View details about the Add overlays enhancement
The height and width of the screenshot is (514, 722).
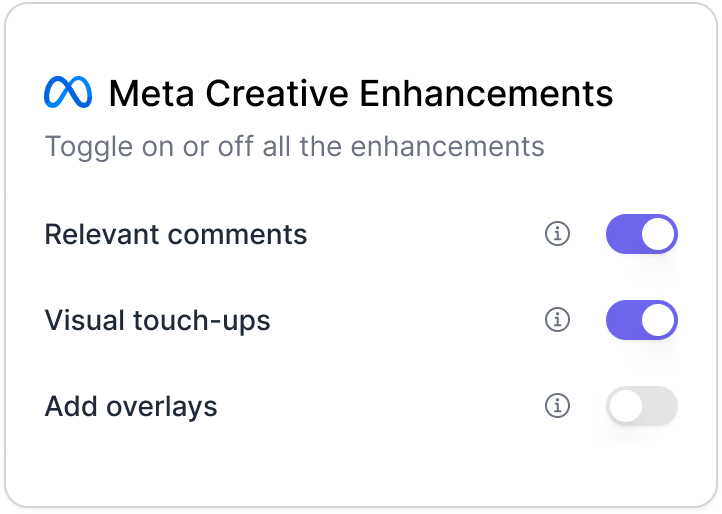[557, 406]
